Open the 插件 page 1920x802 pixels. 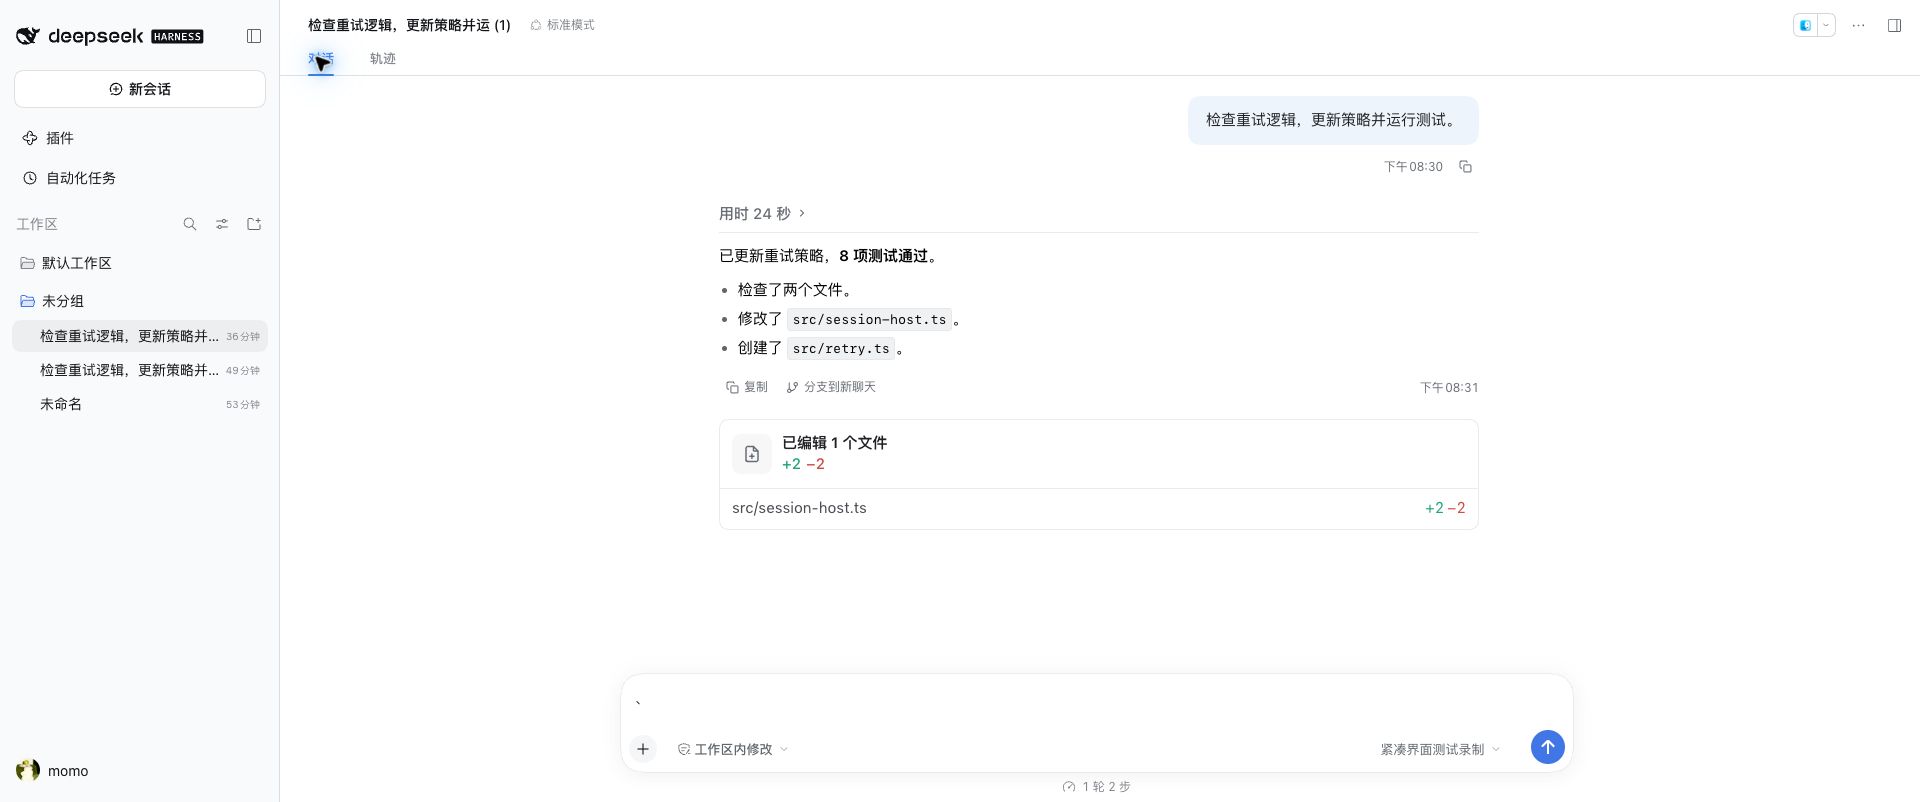click(140, 138)
